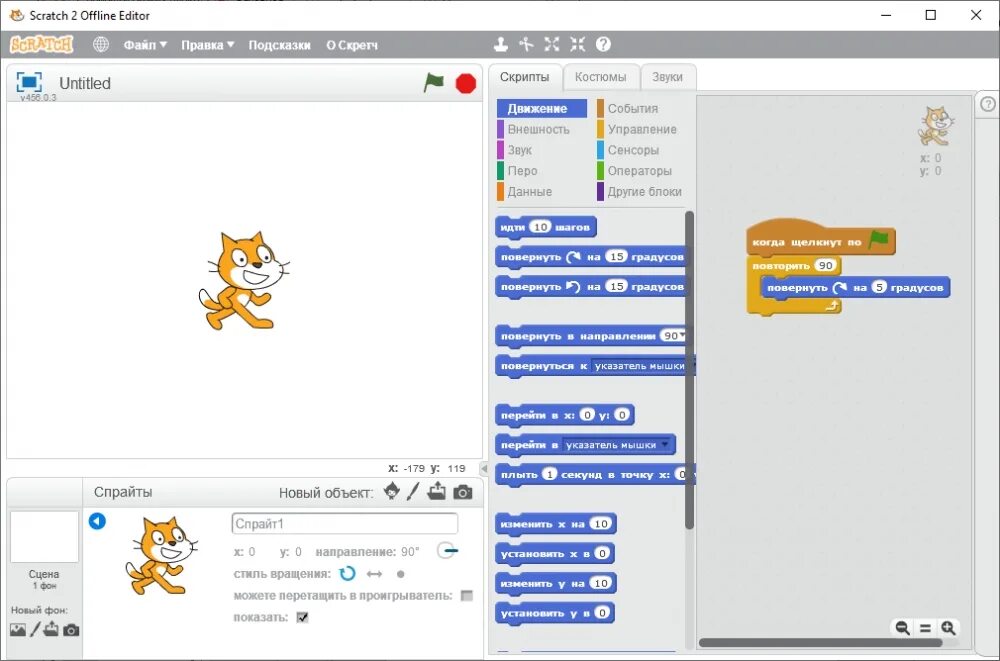The width and height of the screenshot is (1000, 661).
Task: Open direction dropdown in 'повернуть в направлении' block
Action: (682, 336)
